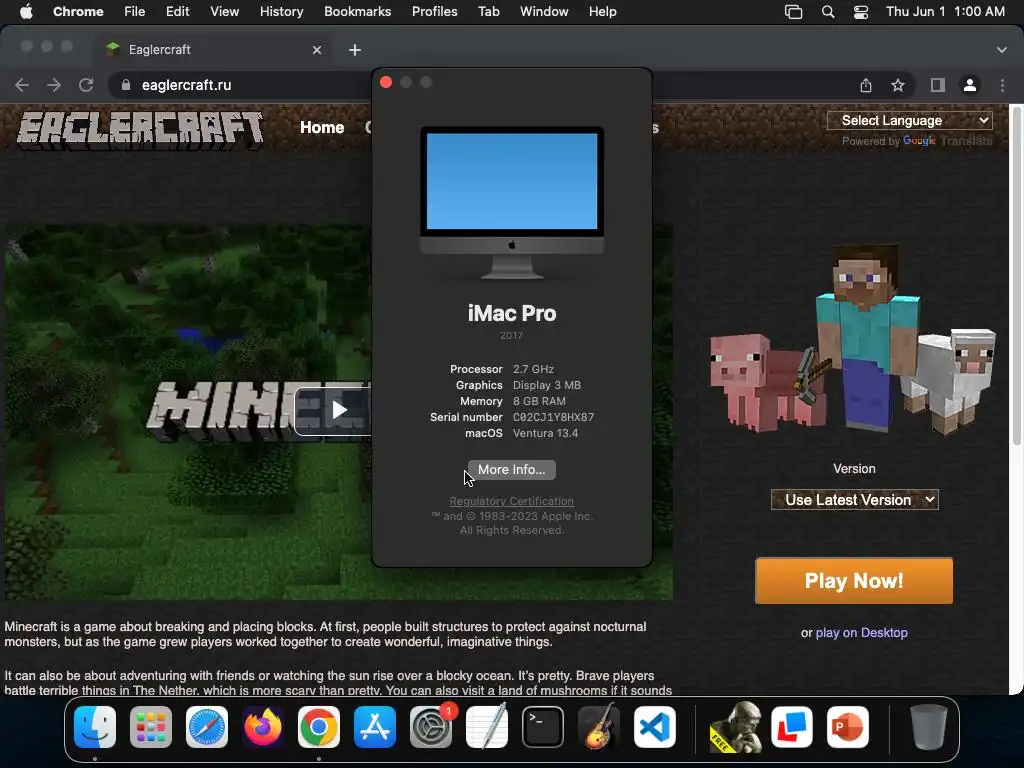Open the Select Language dropdown
The width and height of the screenshot is (1024, 768).
coord(910,120)
